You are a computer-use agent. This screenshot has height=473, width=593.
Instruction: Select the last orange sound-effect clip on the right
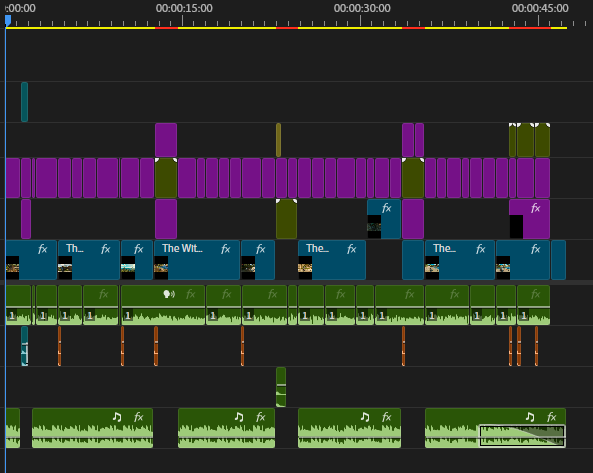pyautogui.click(x=536, y=346)
